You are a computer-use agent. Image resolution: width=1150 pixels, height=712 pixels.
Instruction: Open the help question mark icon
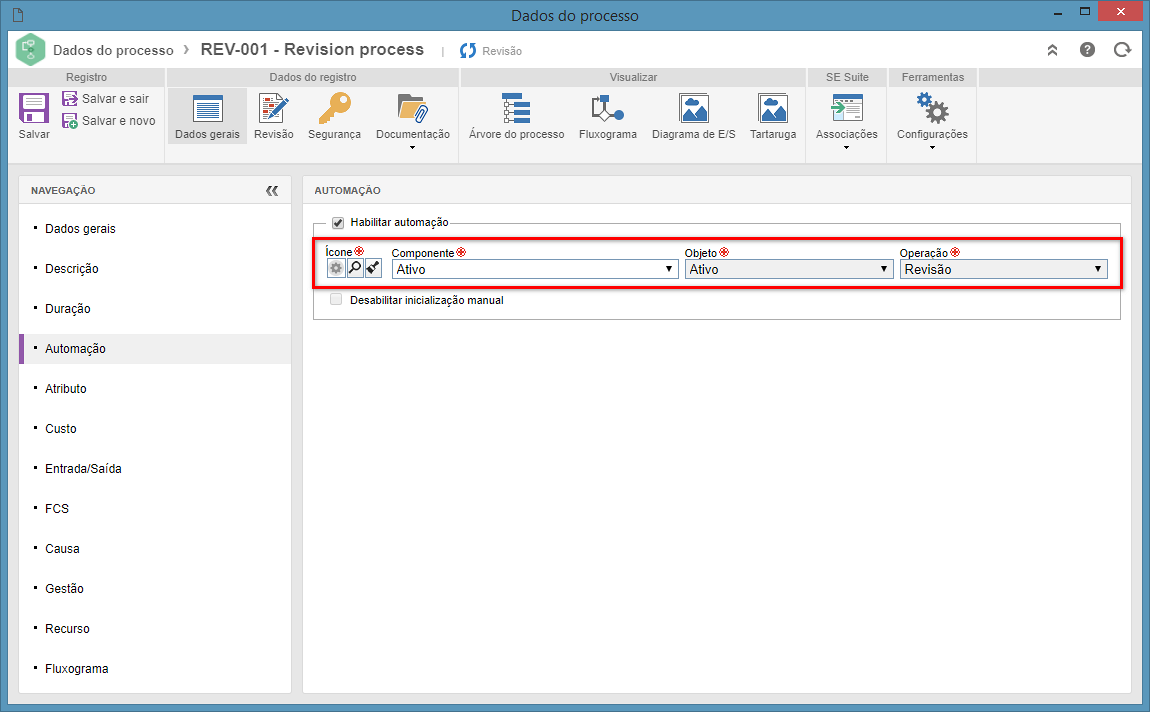[1088, 50]
